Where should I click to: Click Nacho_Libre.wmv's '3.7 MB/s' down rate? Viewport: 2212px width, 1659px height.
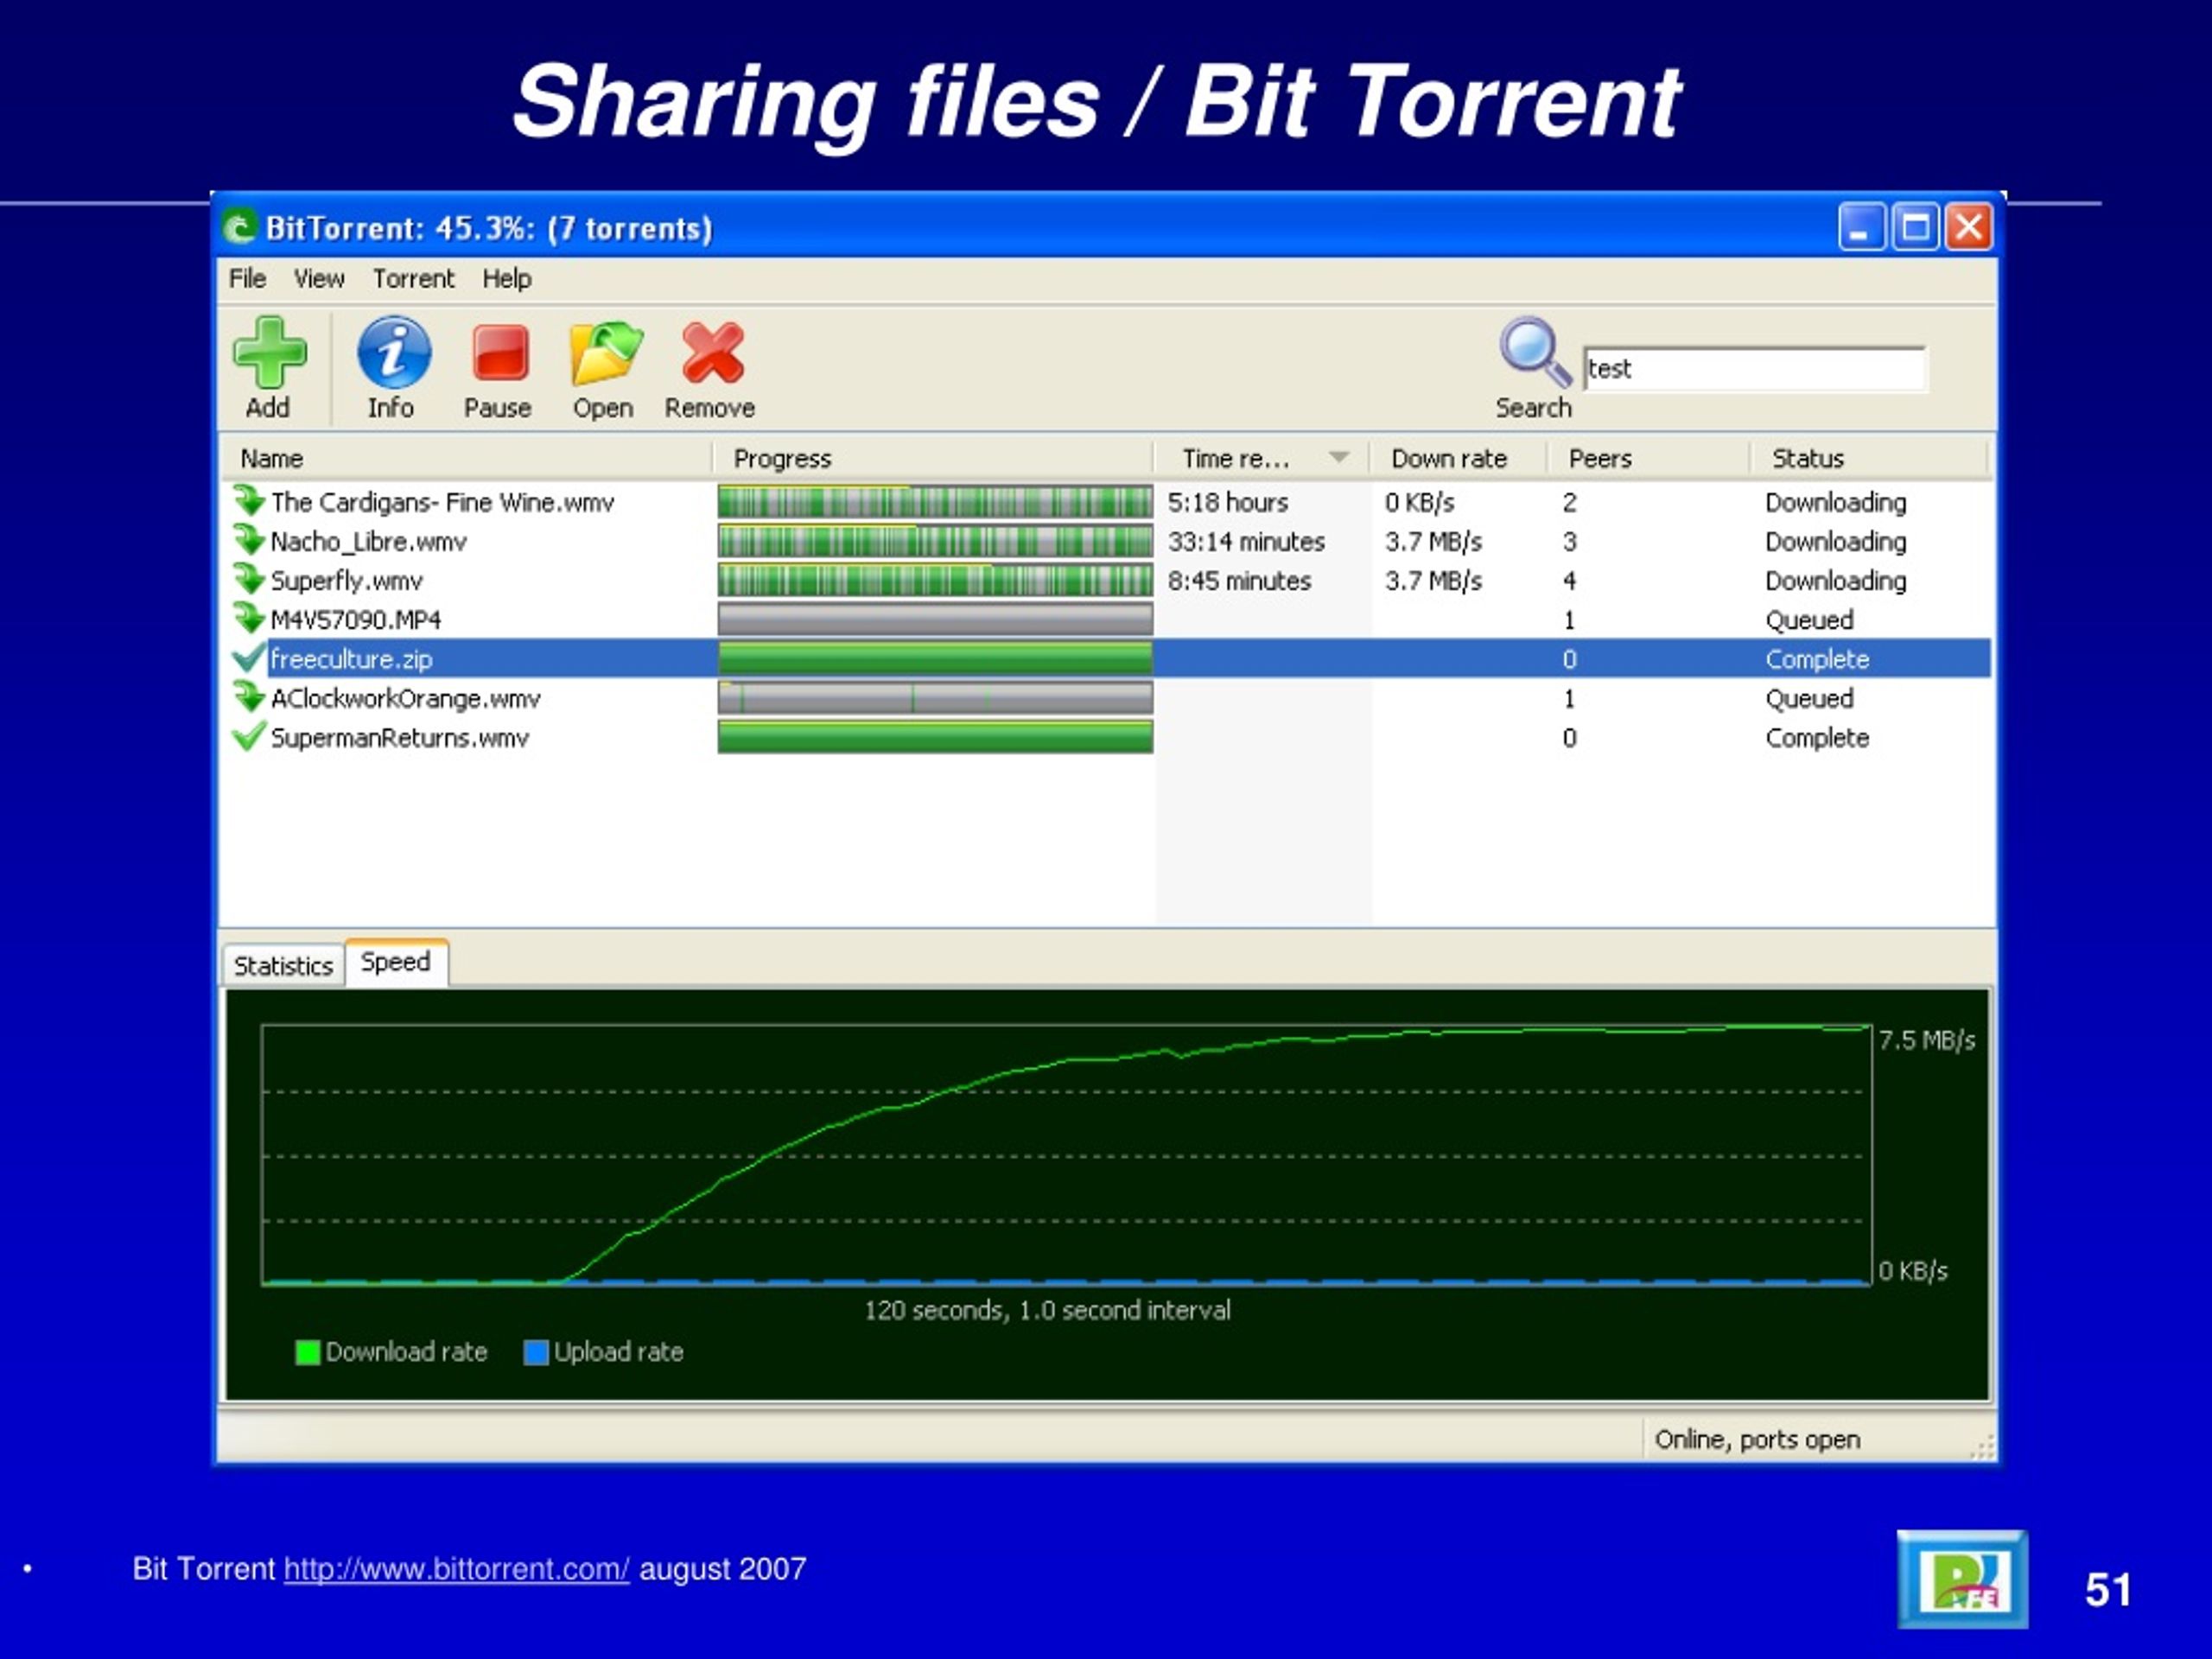pyautogui.click(x=1433, y=541)
